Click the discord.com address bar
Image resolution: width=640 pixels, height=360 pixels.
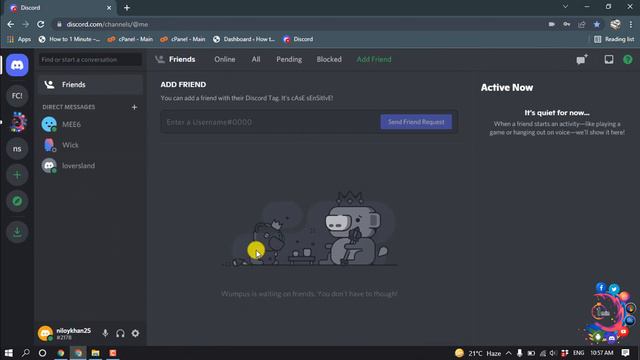[x=298, y=24]
